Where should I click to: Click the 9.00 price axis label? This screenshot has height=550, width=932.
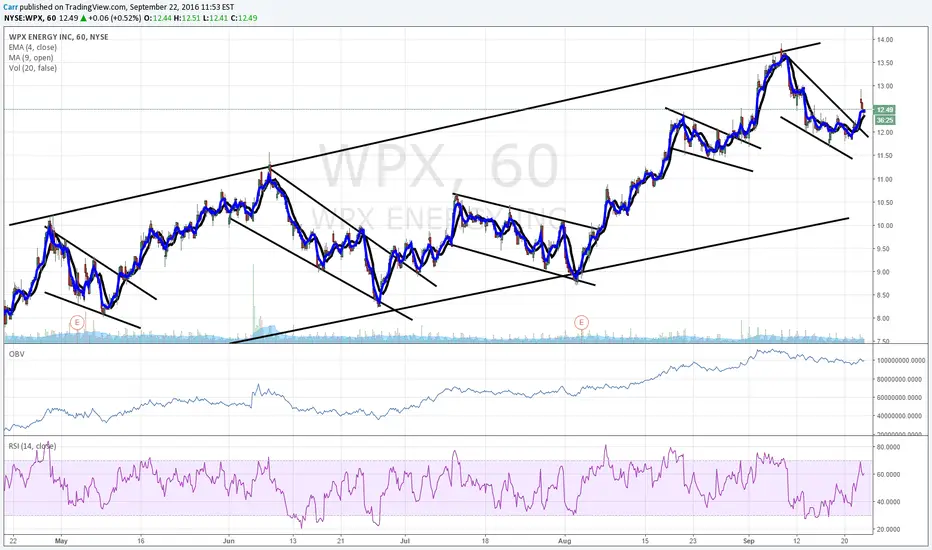pyautogui.click(x=884, y=272)
